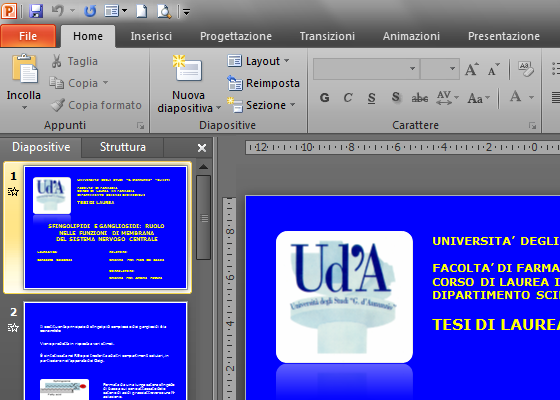560x400 pixels.
Task: Click the slide pane scrollbar up arrow
Action: (204, 167)
